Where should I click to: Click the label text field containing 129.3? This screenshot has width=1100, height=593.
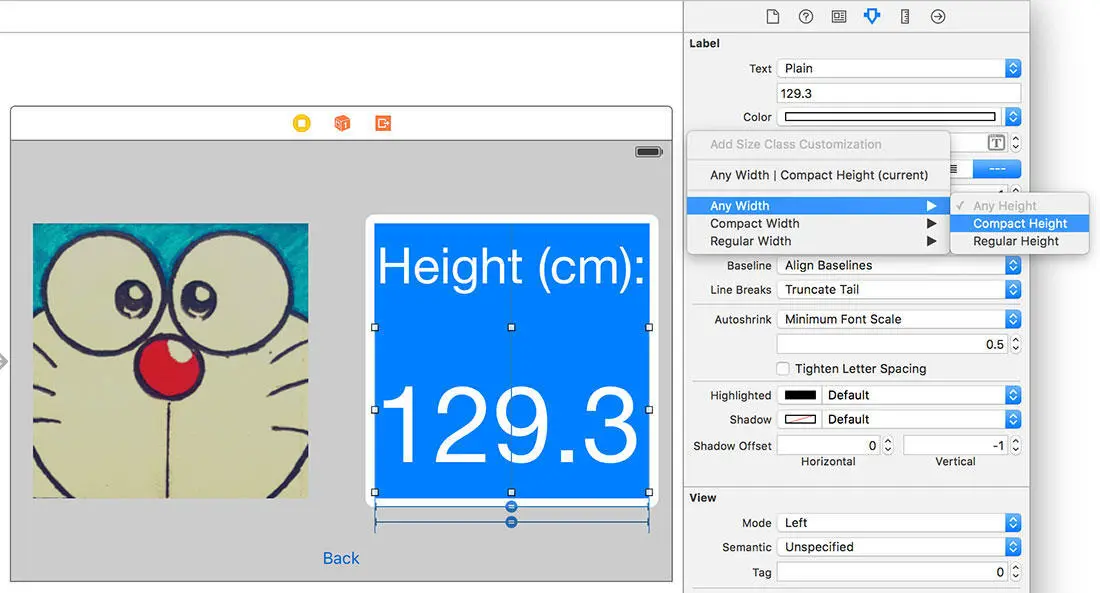click(x=899, y=93)
